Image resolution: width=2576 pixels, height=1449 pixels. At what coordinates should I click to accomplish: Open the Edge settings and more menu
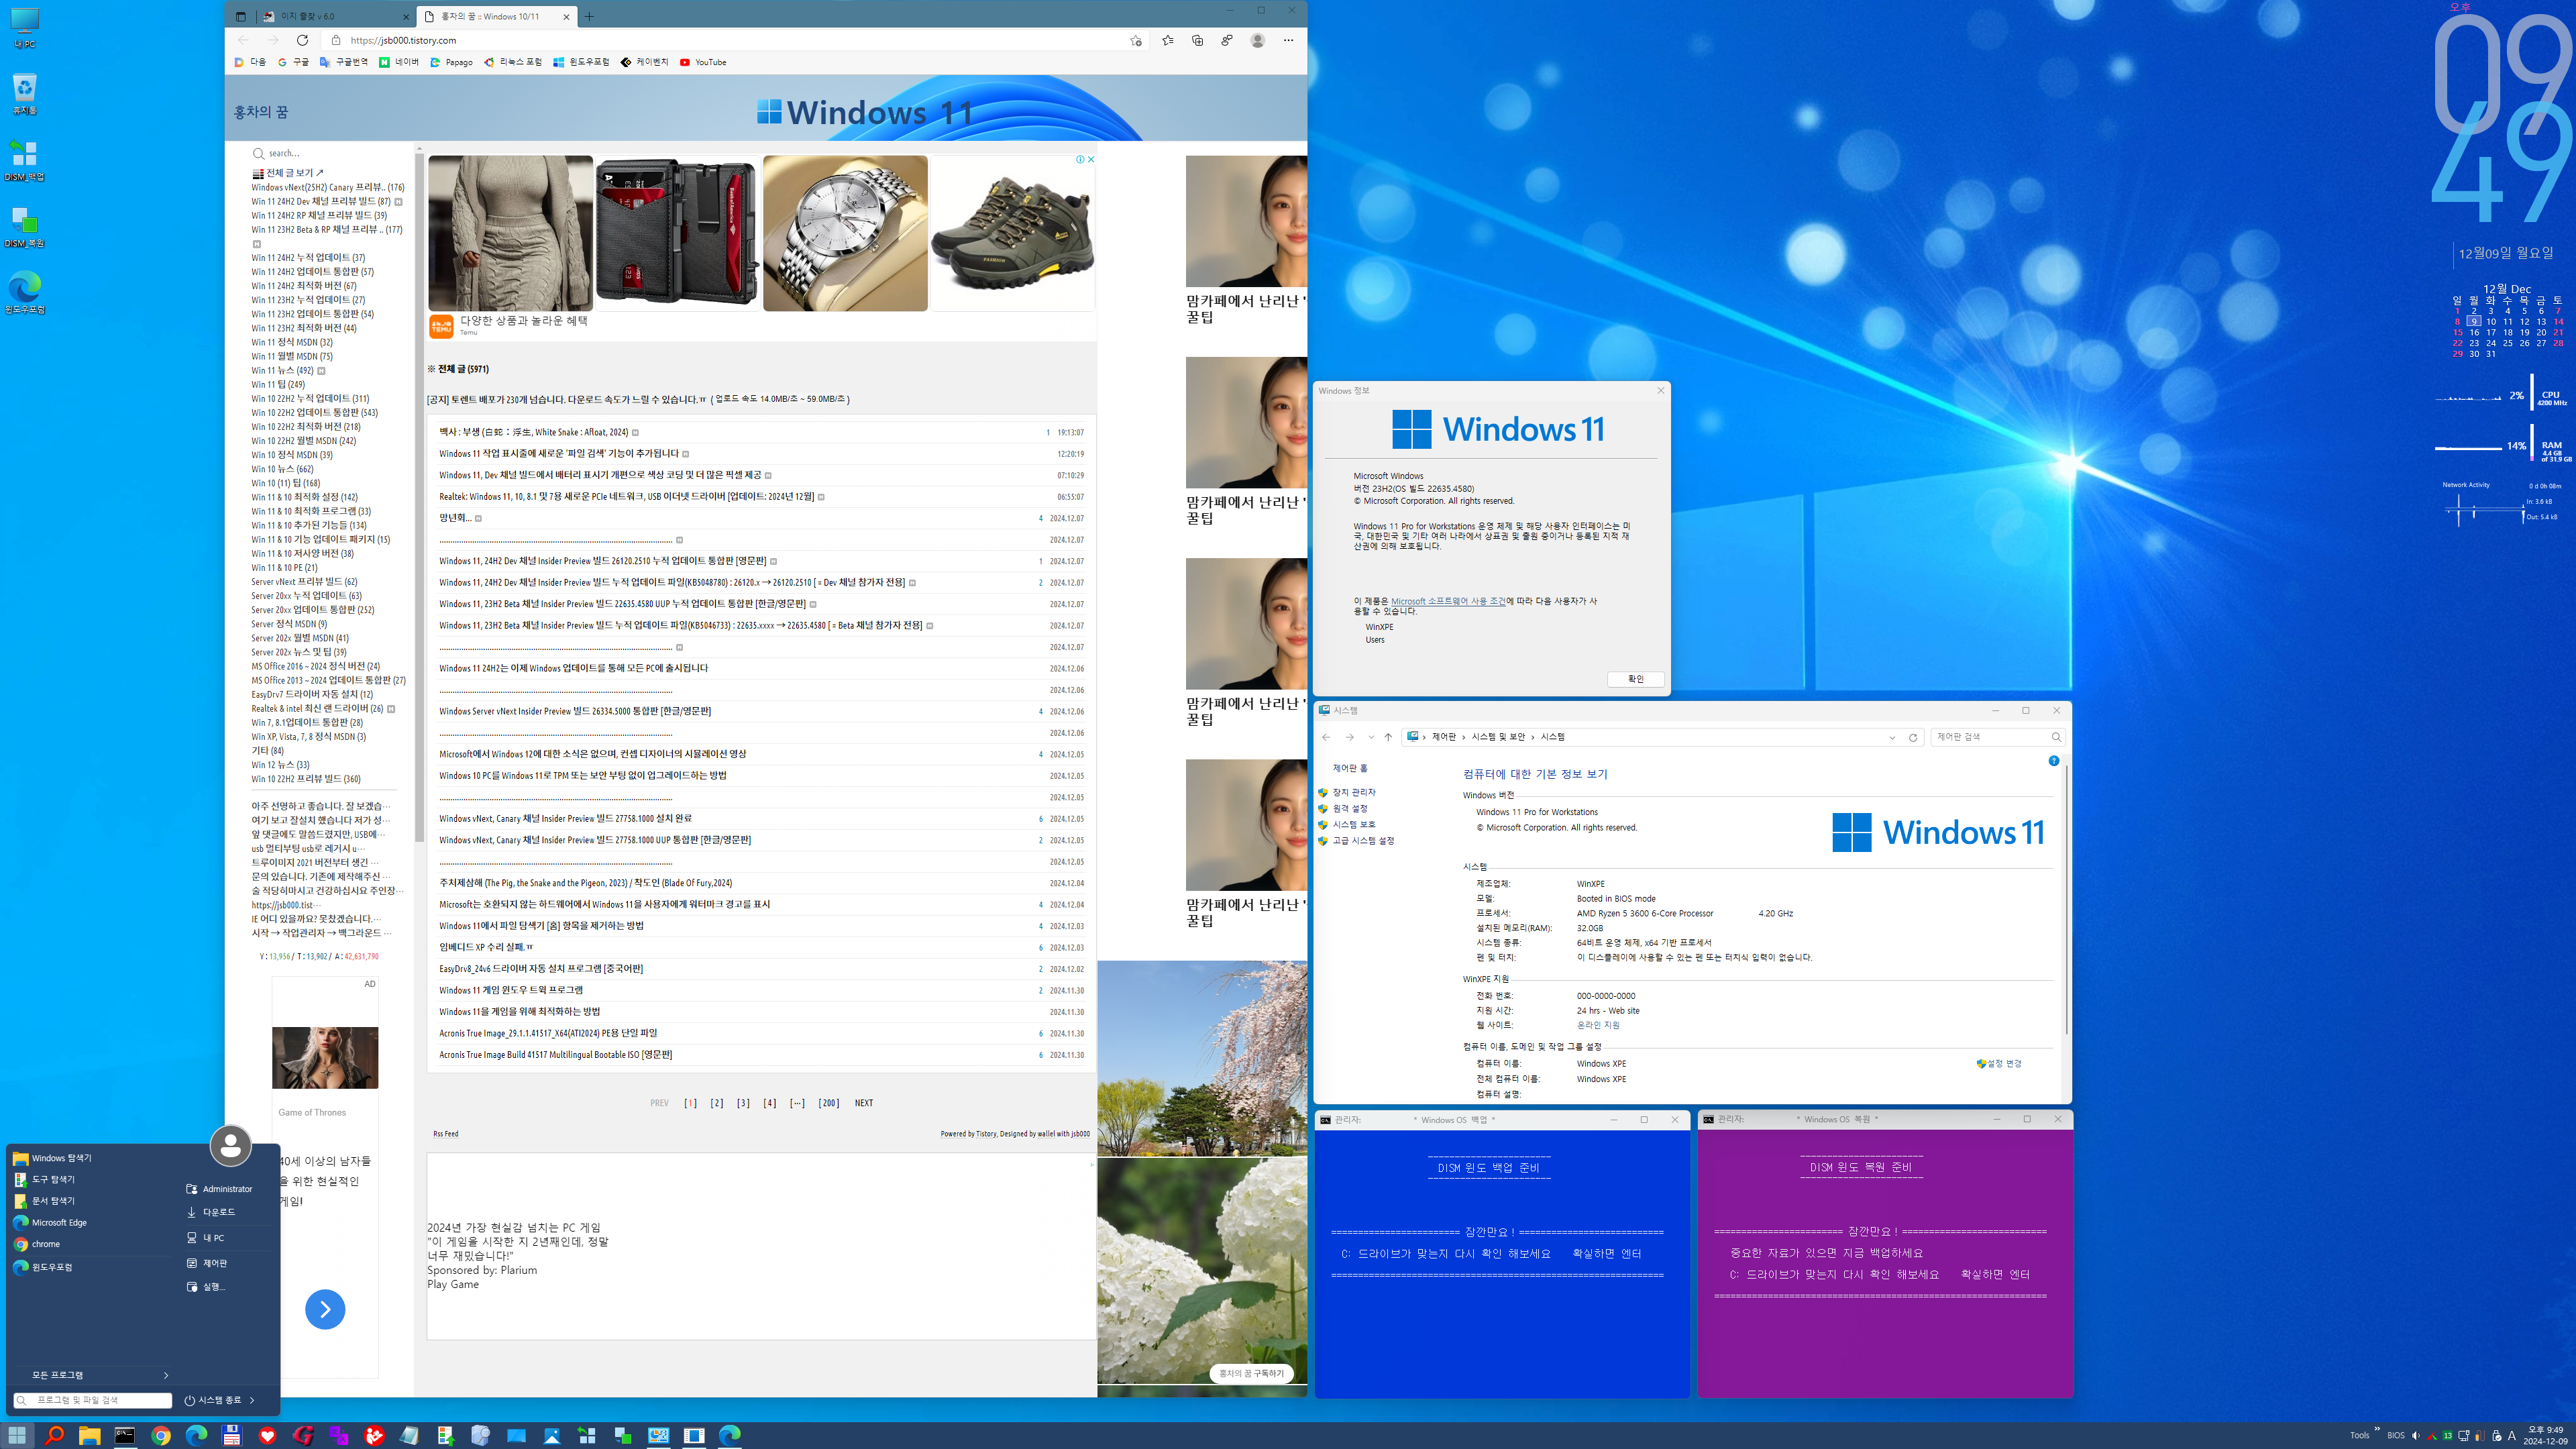[x=1288, y=40]
